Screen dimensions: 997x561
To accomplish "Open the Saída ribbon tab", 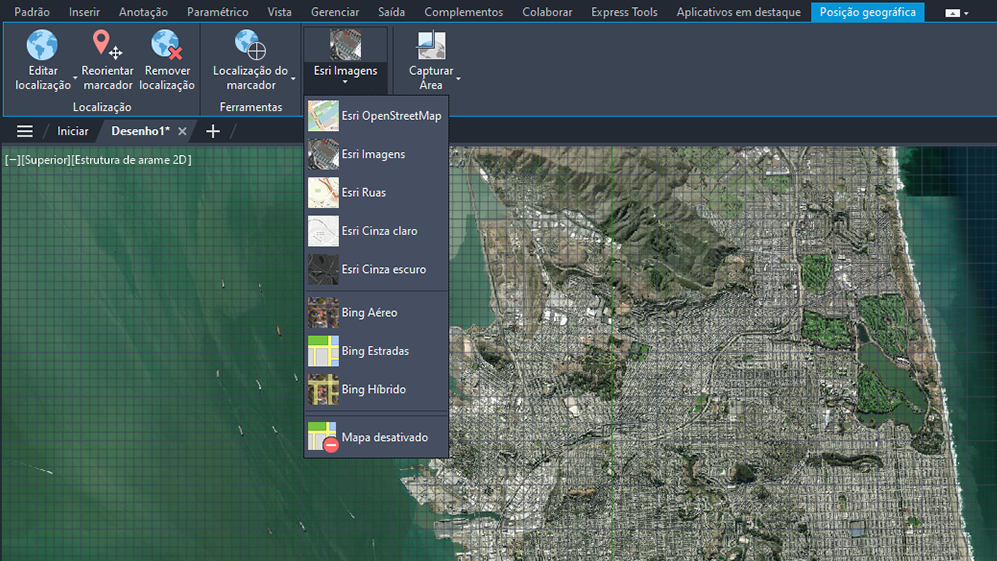I will click(391, 12).
